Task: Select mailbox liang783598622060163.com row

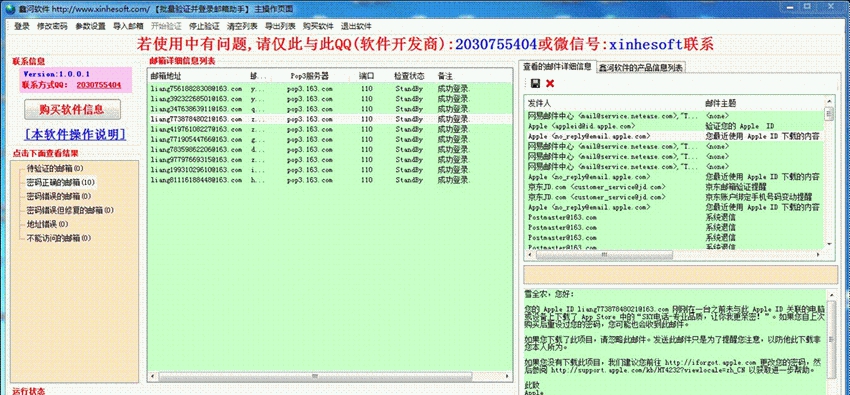Action: (x=330, y=149)
